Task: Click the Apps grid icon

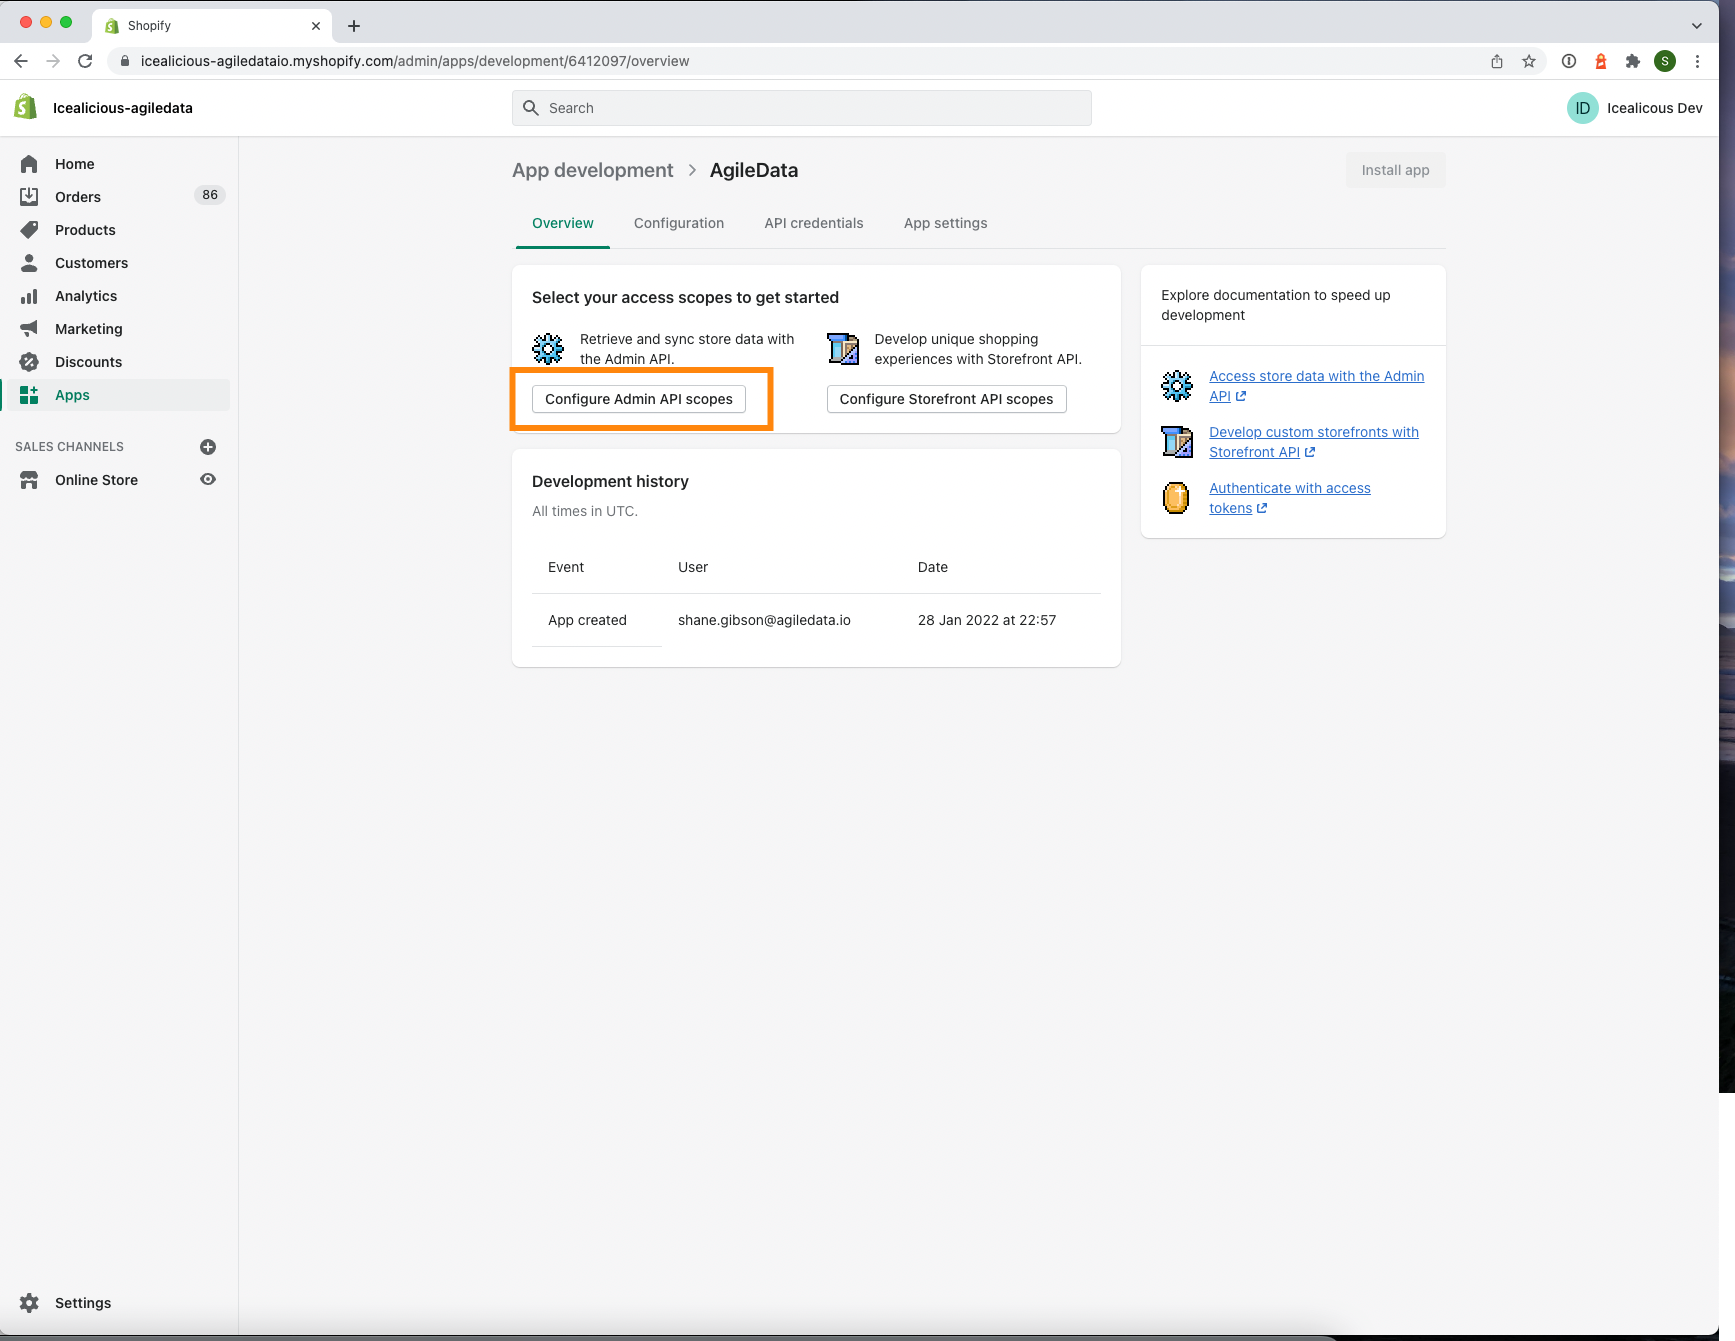Action: 29,395
